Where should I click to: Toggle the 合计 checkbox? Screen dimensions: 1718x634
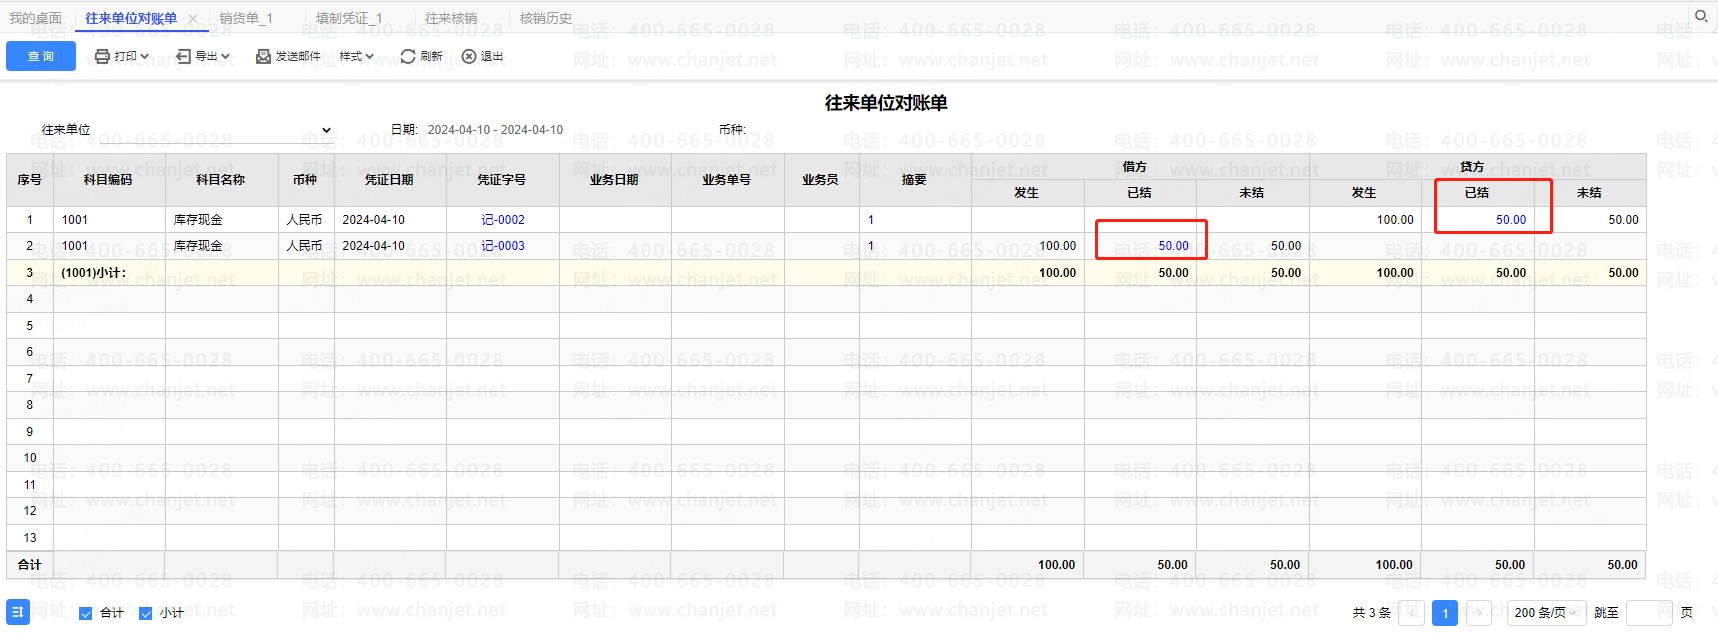[x=86, y=613]
